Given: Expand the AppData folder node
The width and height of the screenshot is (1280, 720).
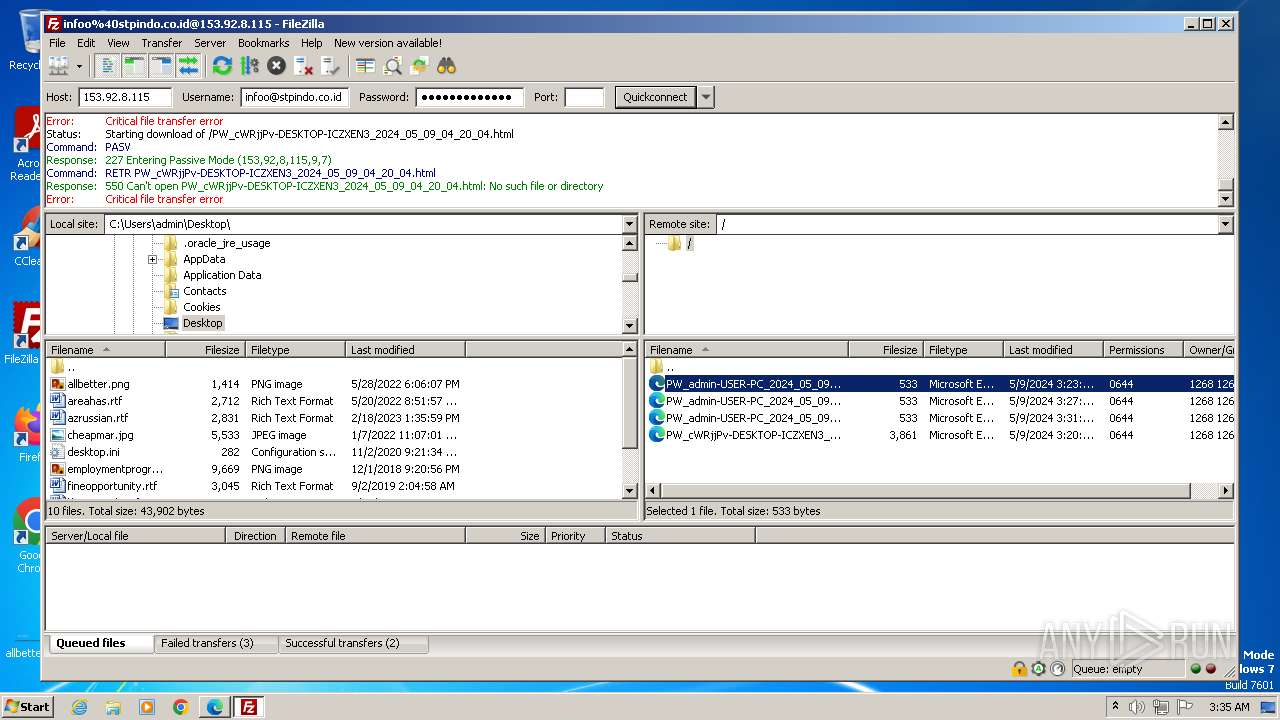Looking at the screenshot, I should (x=153, y=259).
